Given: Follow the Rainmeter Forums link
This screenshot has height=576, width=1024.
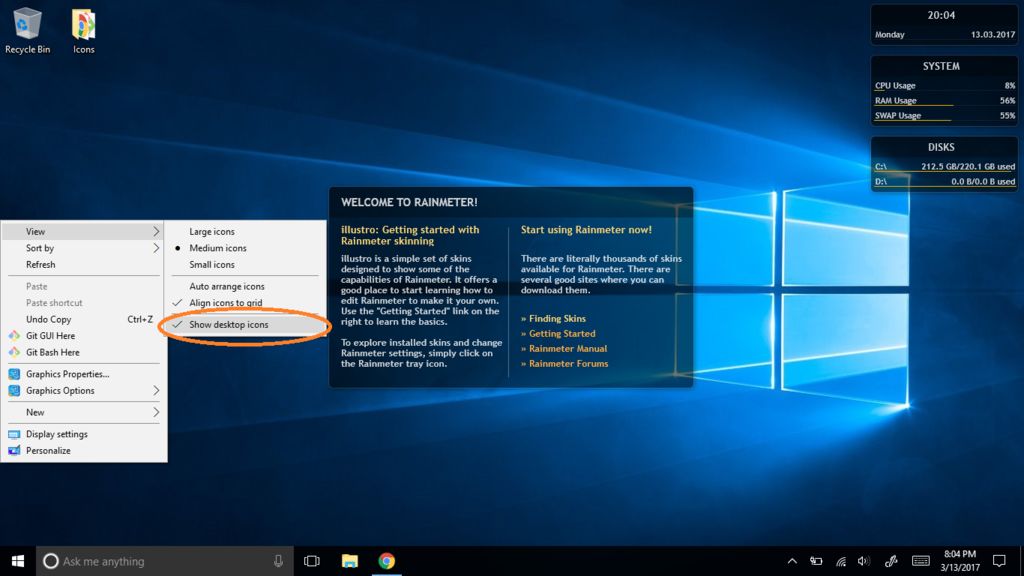Looking at the screenshot, I should point(568,364).
